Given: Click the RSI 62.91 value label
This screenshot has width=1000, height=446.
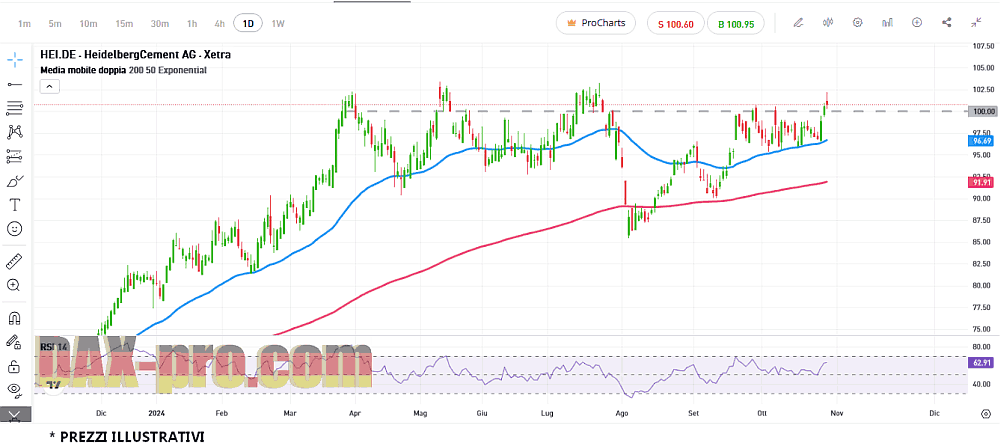Looking at the screenshot, I should point(982,362).
